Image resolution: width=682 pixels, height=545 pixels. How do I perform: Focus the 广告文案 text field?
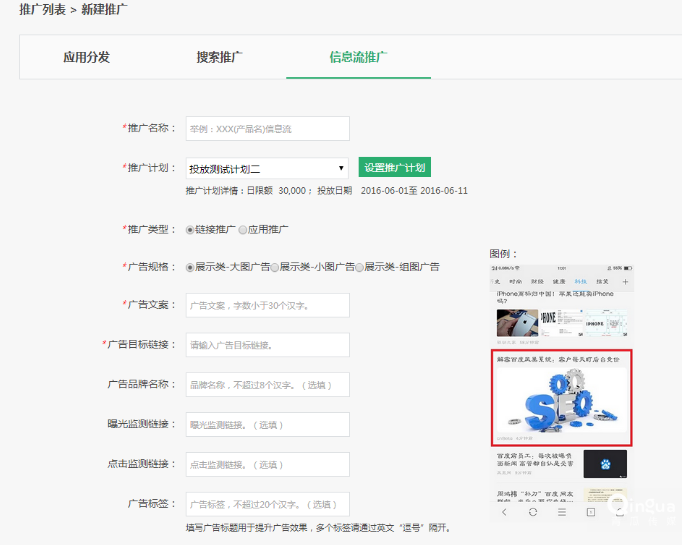pos(267,305)
